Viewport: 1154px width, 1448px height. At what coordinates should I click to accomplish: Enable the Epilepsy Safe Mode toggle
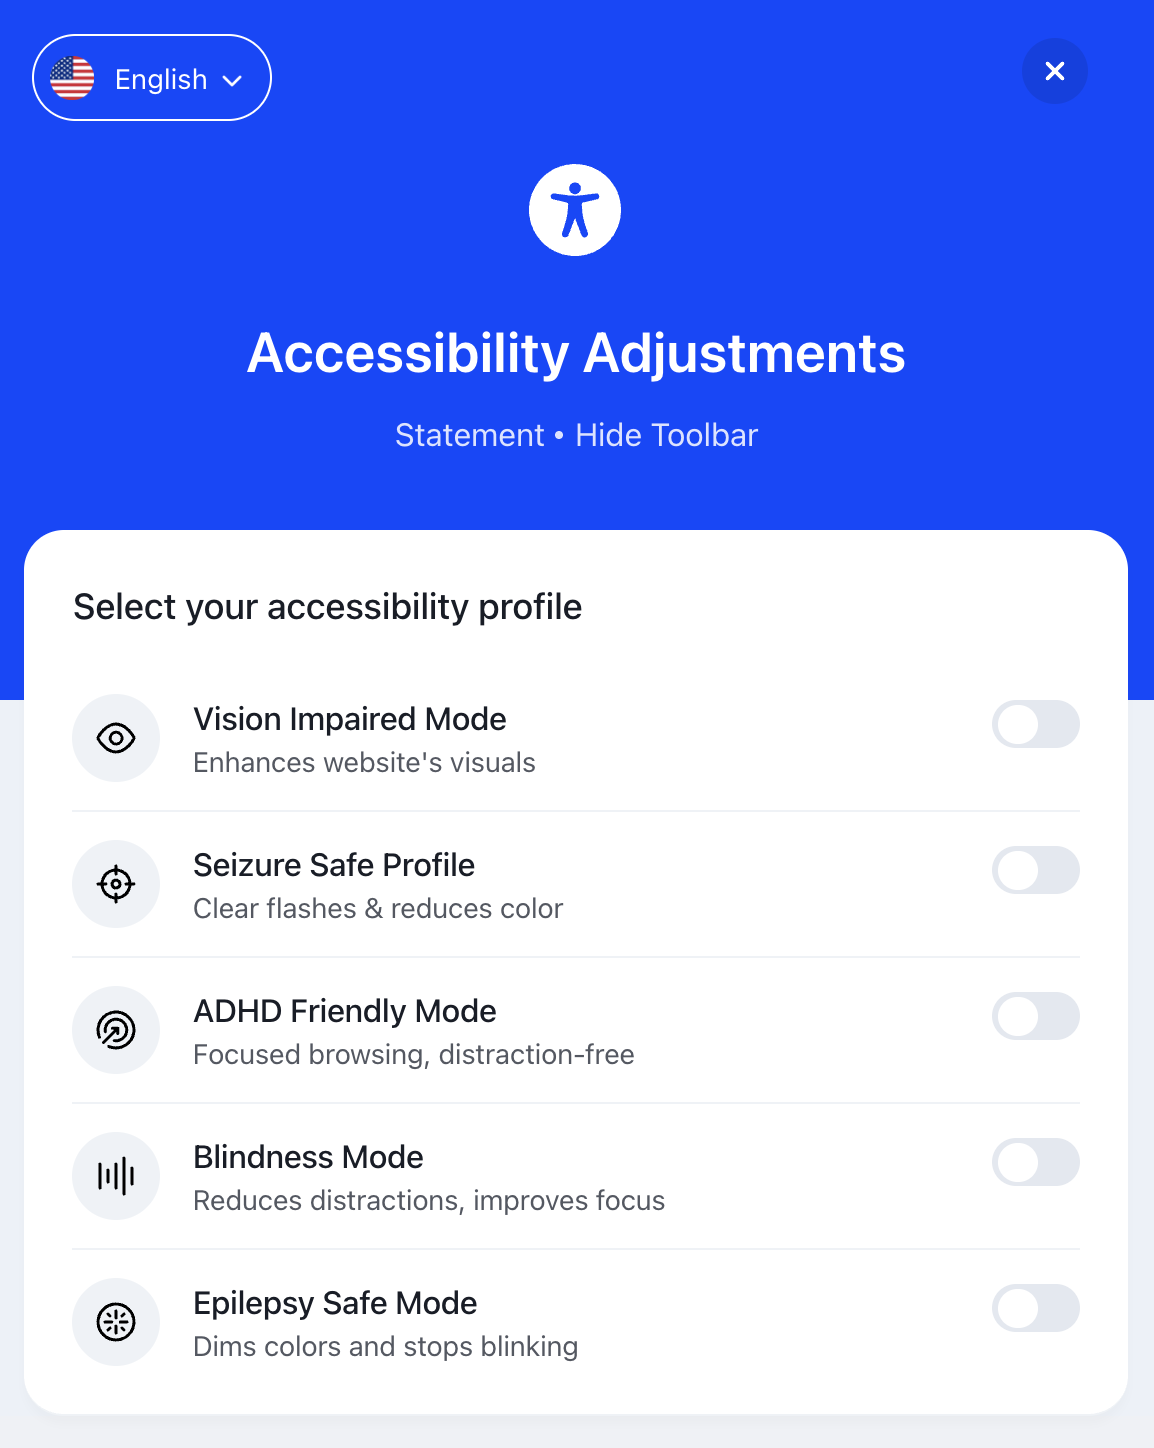click(1035, 1308)
